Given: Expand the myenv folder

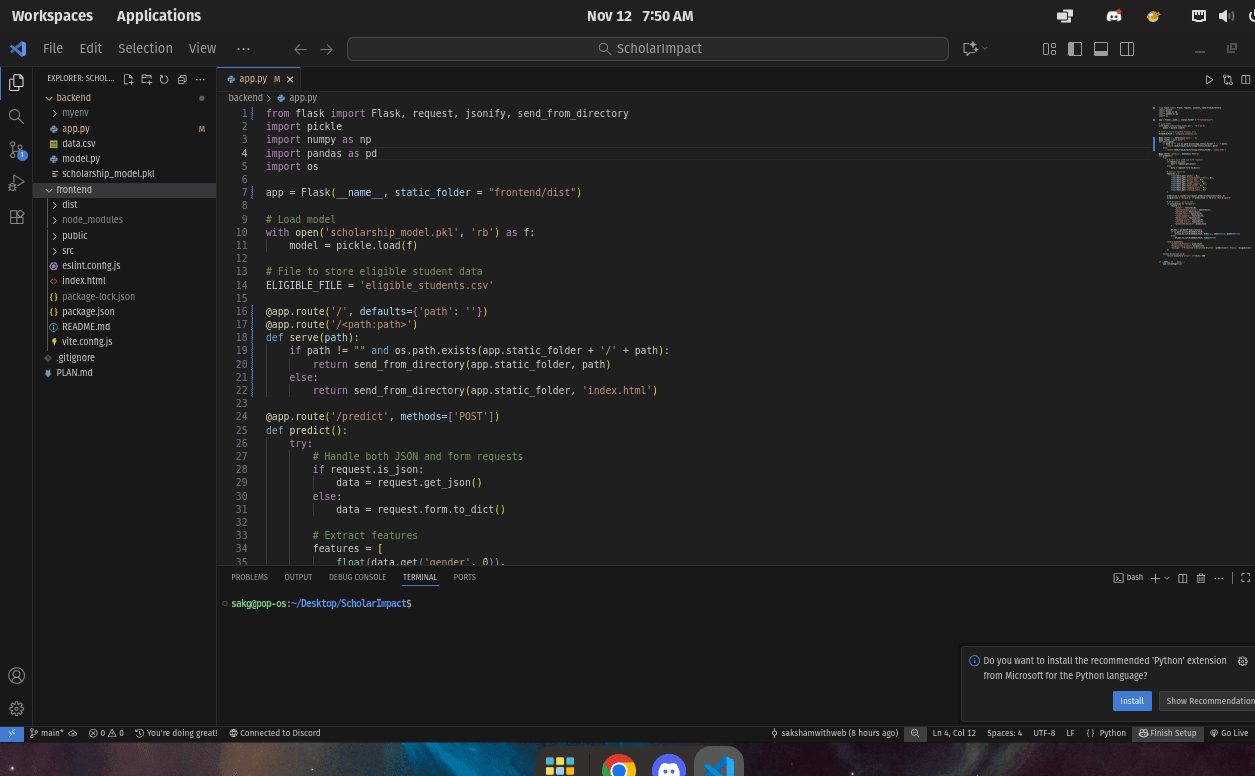Looking at the screenshot, I should click(75, 113).
